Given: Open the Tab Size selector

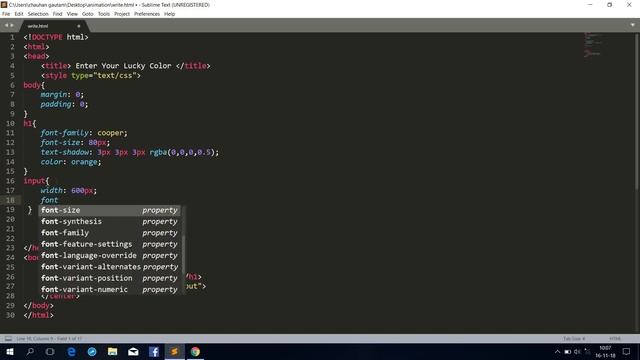Looking at the screenshot, I should (574, 338).
